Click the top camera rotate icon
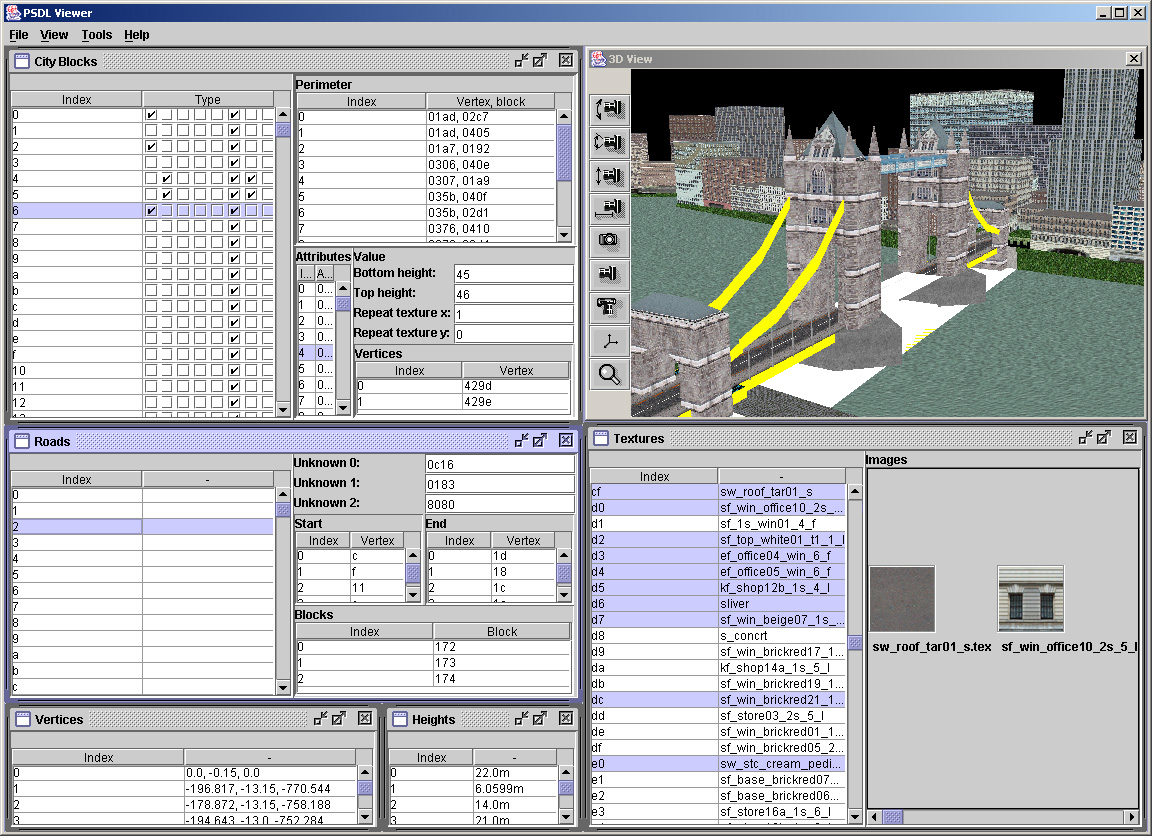 pyautogui.click(x=609, y=109)
